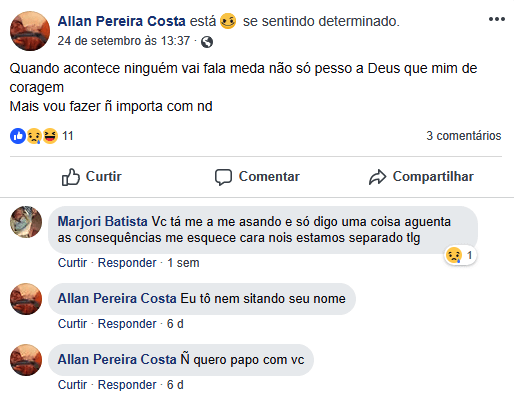Click Marjori Batista profile picture

pos(26,222)
